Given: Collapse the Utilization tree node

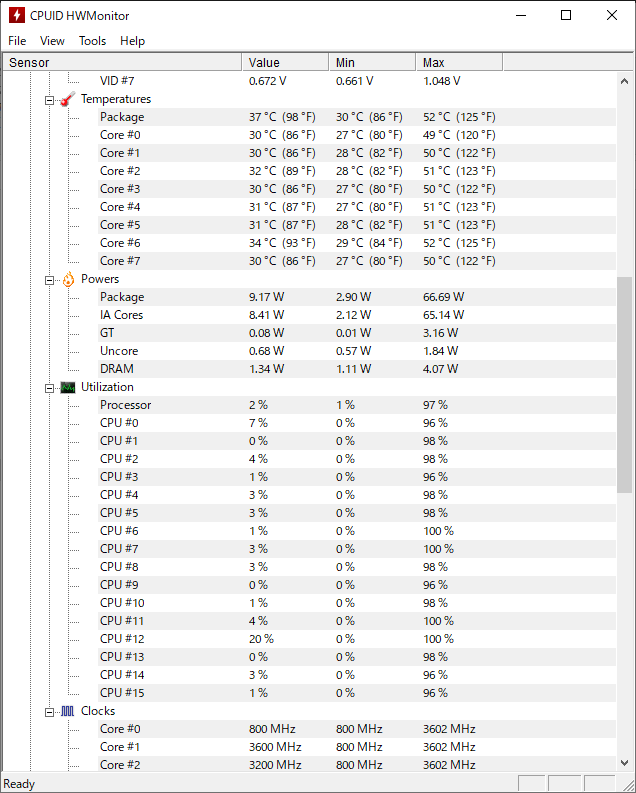Looking at the screenshot, I should 50,387.
